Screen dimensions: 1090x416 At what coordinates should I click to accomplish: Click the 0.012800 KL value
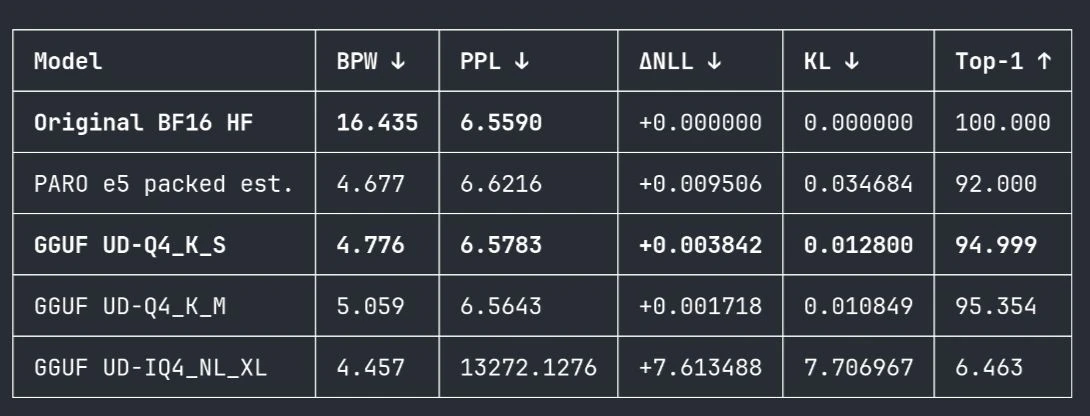(x=859, y=245)
